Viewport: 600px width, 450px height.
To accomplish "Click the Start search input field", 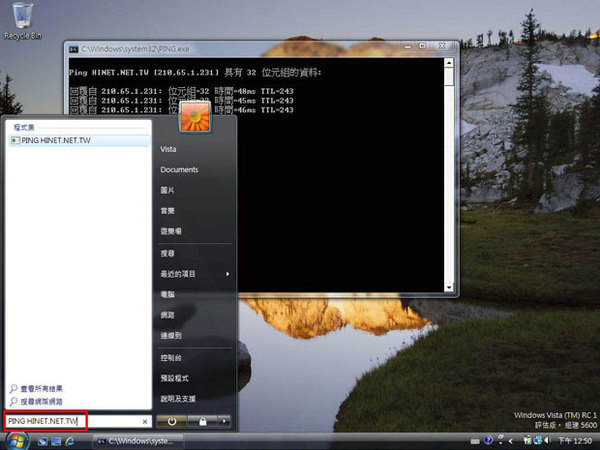I will [78, 421].
